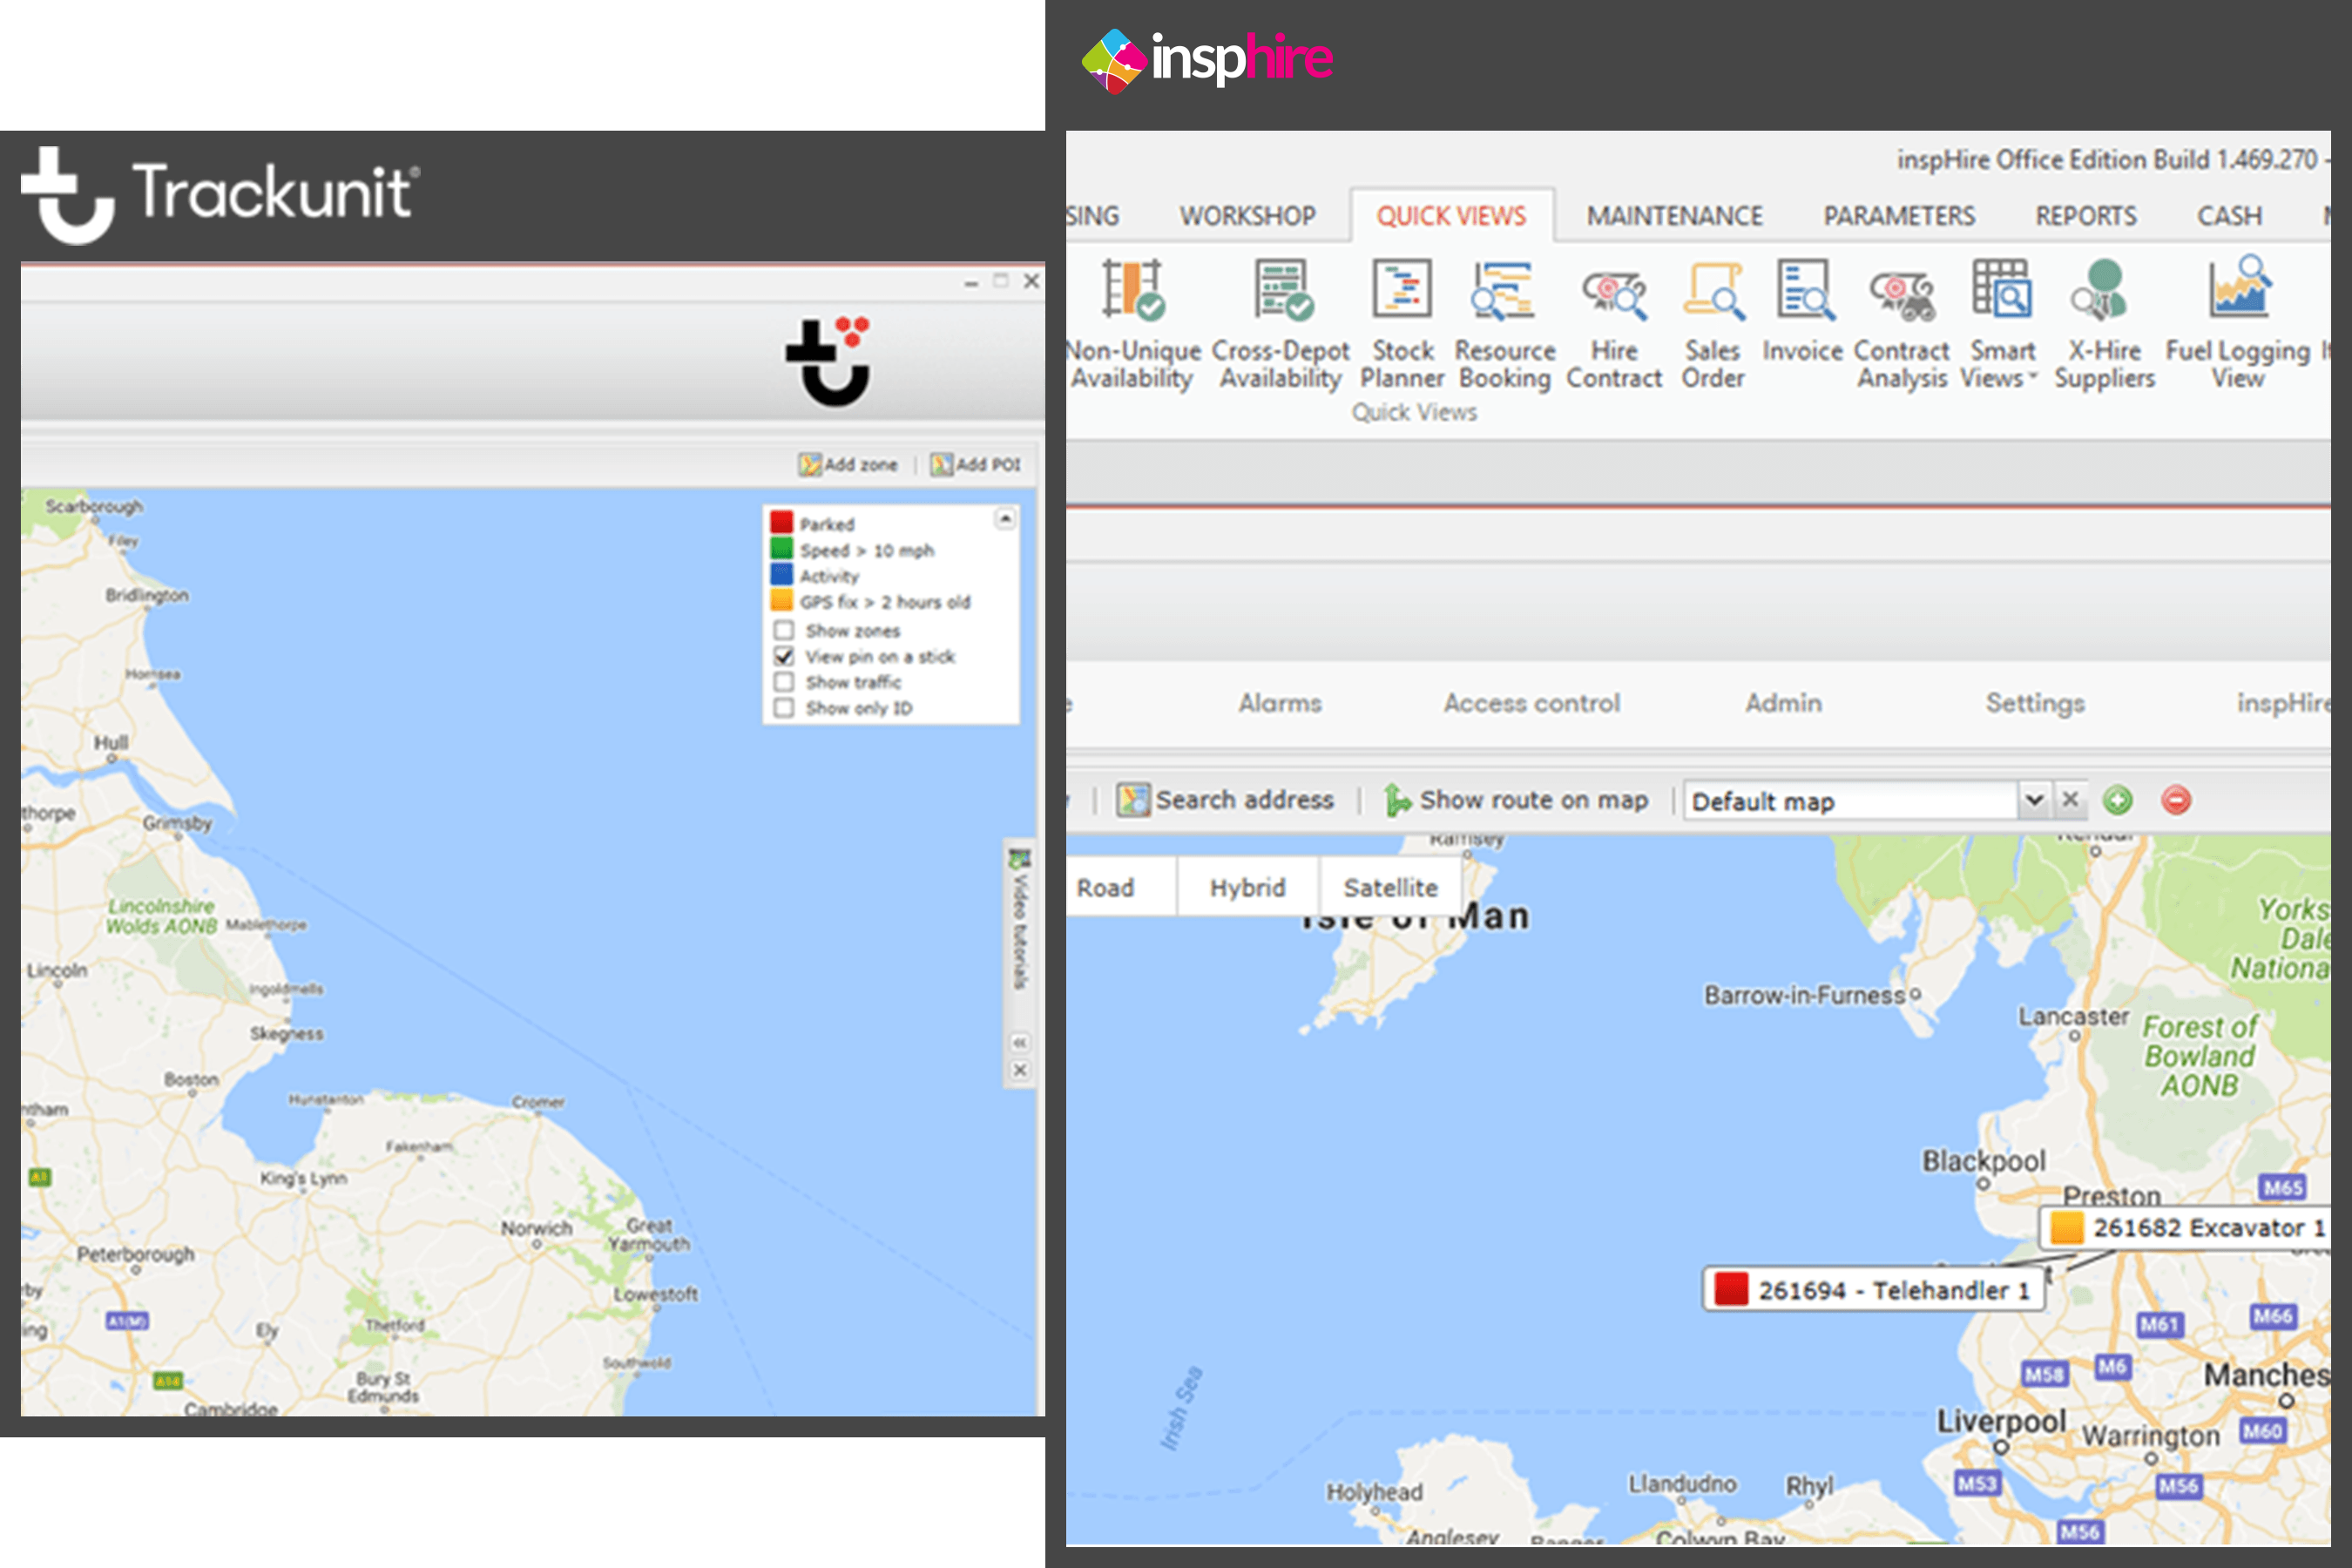
Task: Click Add zone in Trackunit toolbar
Action: (x=848, y=464)
